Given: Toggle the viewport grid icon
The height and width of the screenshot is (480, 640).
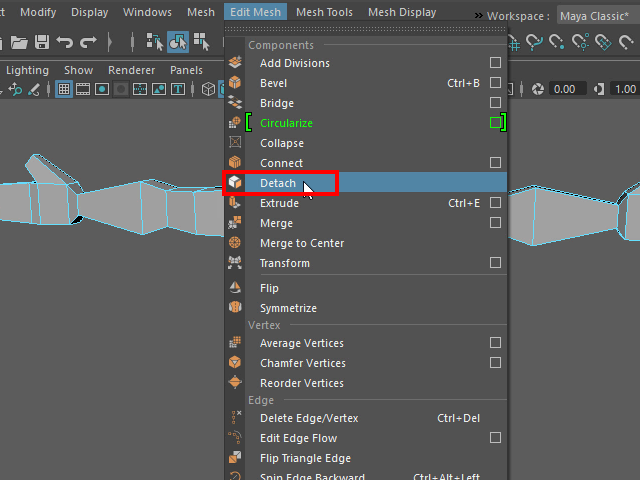Looking at the screenshot, I should click(x=63, y=89).
